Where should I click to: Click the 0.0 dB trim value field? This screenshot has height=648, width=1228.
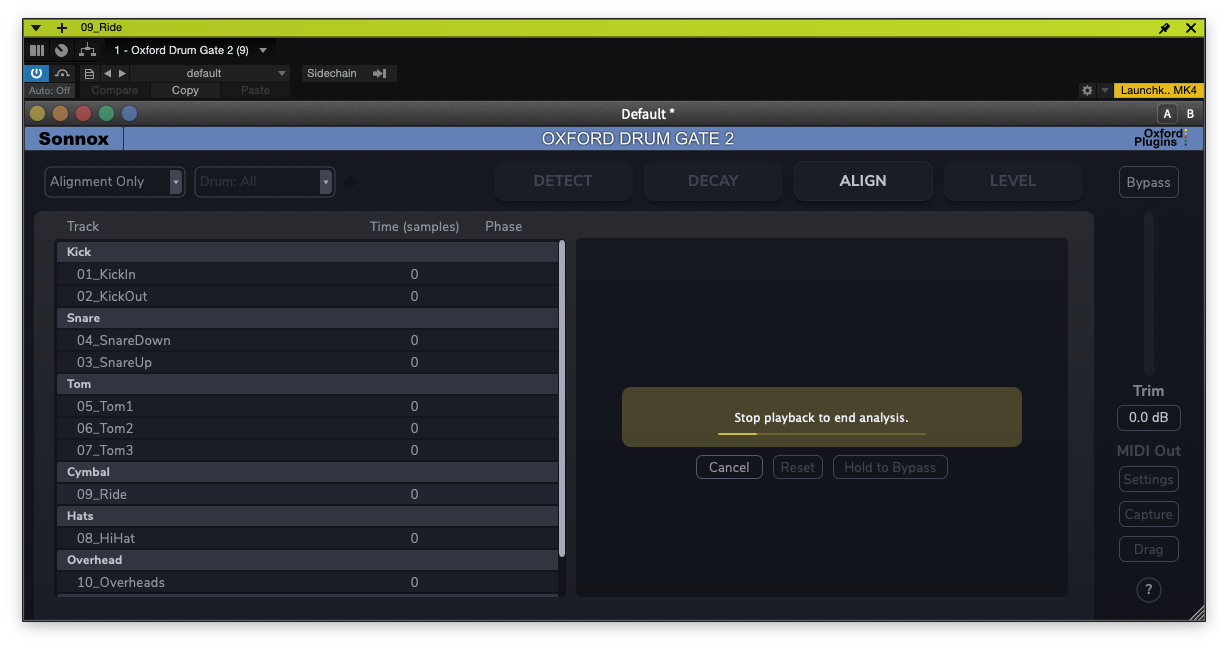1149,417
